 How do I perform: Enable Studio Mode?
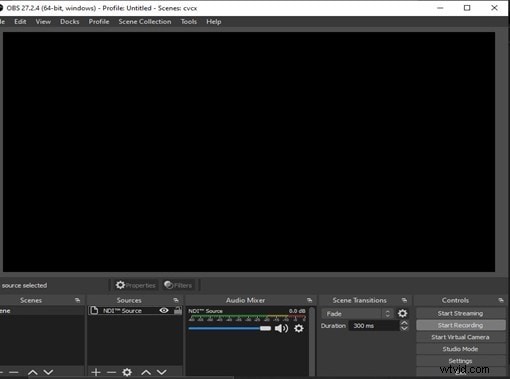(x=460, y=349)
